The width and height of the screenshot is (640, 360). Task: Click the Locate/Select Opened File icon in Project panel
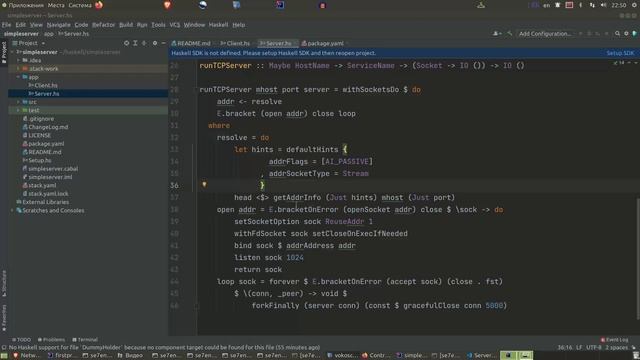127,43
